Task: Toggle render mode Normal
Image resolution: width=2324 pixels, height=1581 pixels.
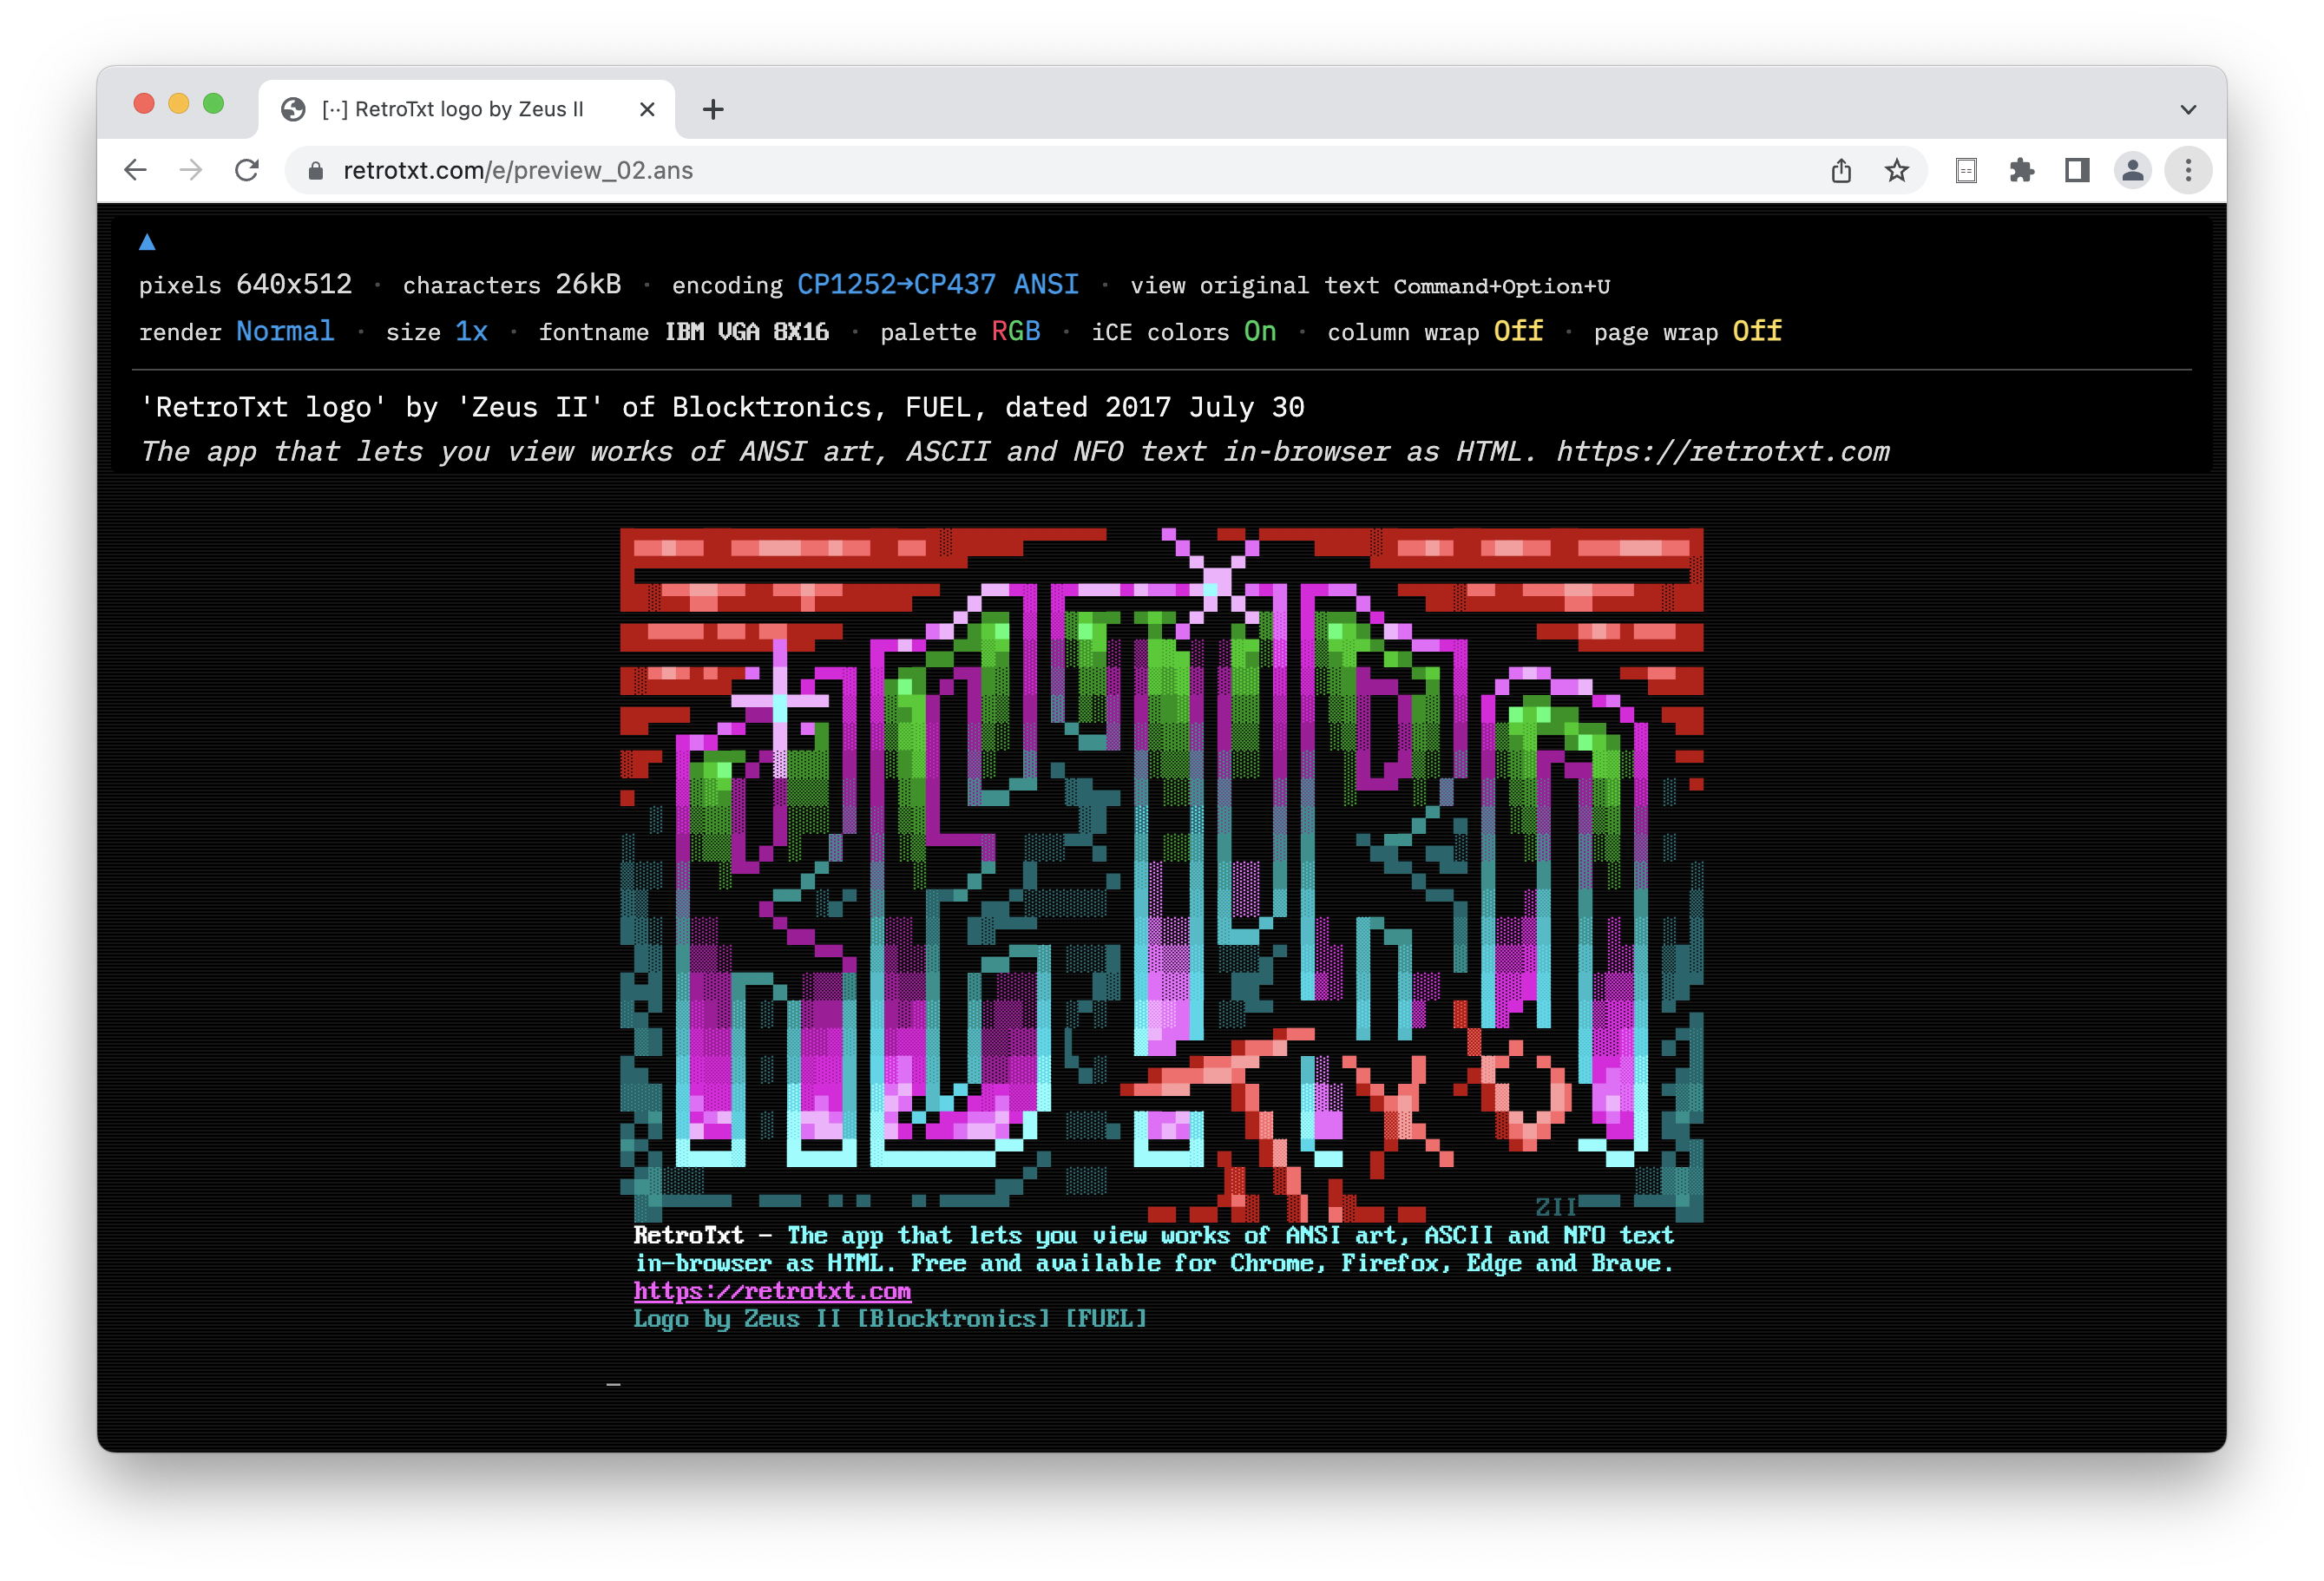Action: click(285, 331)
